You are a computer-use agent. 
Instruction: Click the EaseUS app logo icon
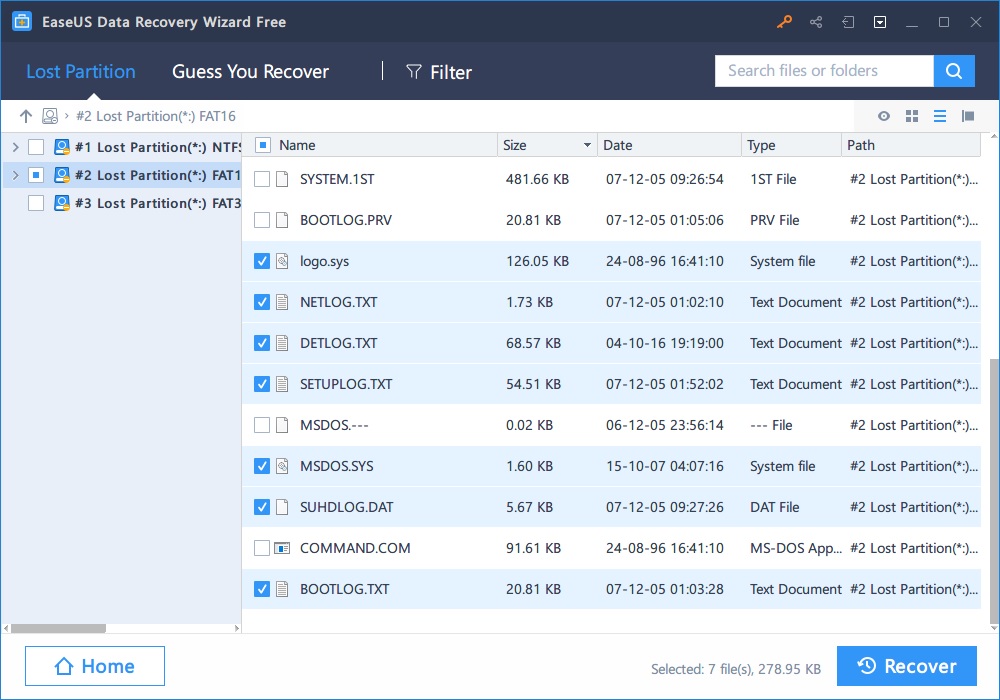tap(22, 22)
